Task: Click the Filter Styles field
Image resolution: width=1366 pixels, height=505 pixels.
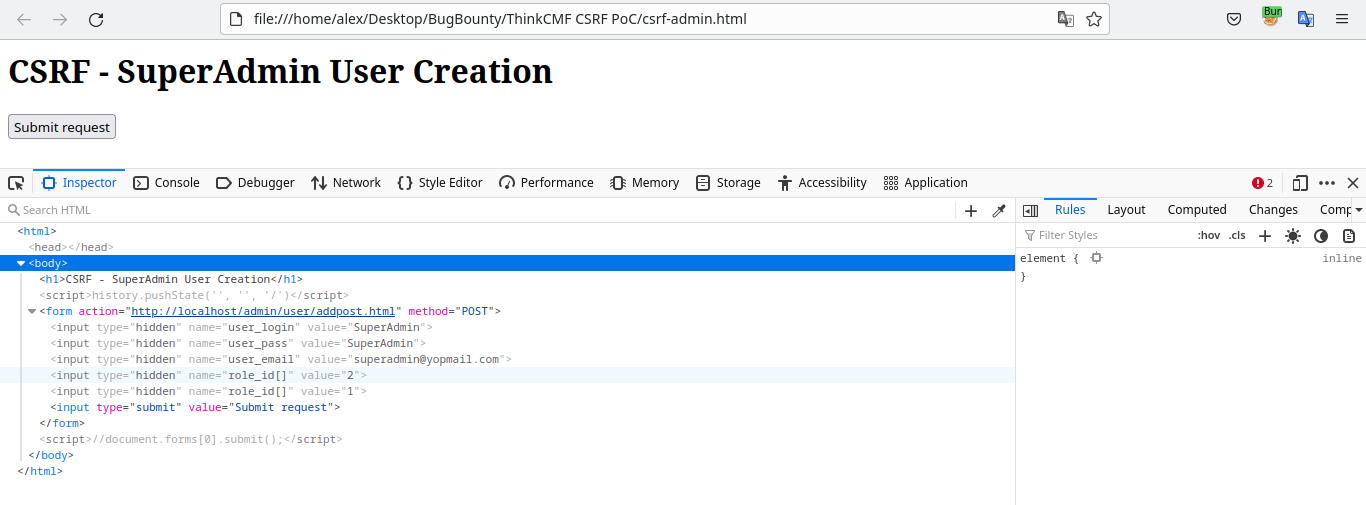Action: tap(1105, 236)
